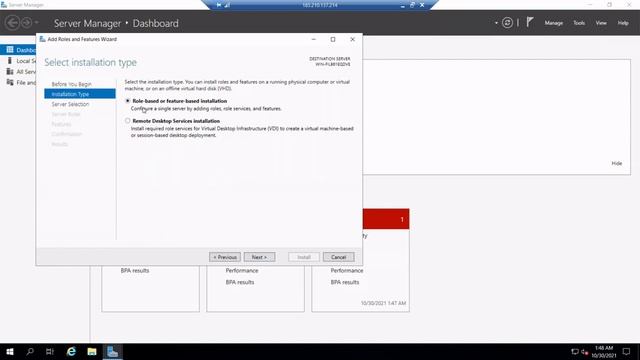Open the Tools menu
The height and width of the screenshot is (360, 640).
(x=579, y=23)
